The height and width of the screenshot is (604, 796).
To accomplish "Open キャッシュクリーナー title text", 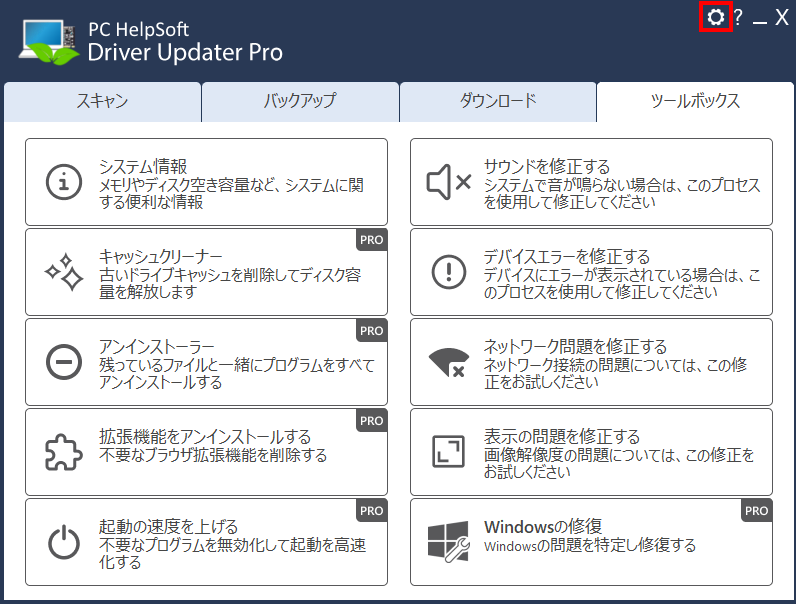I will [x=161, y=256].
